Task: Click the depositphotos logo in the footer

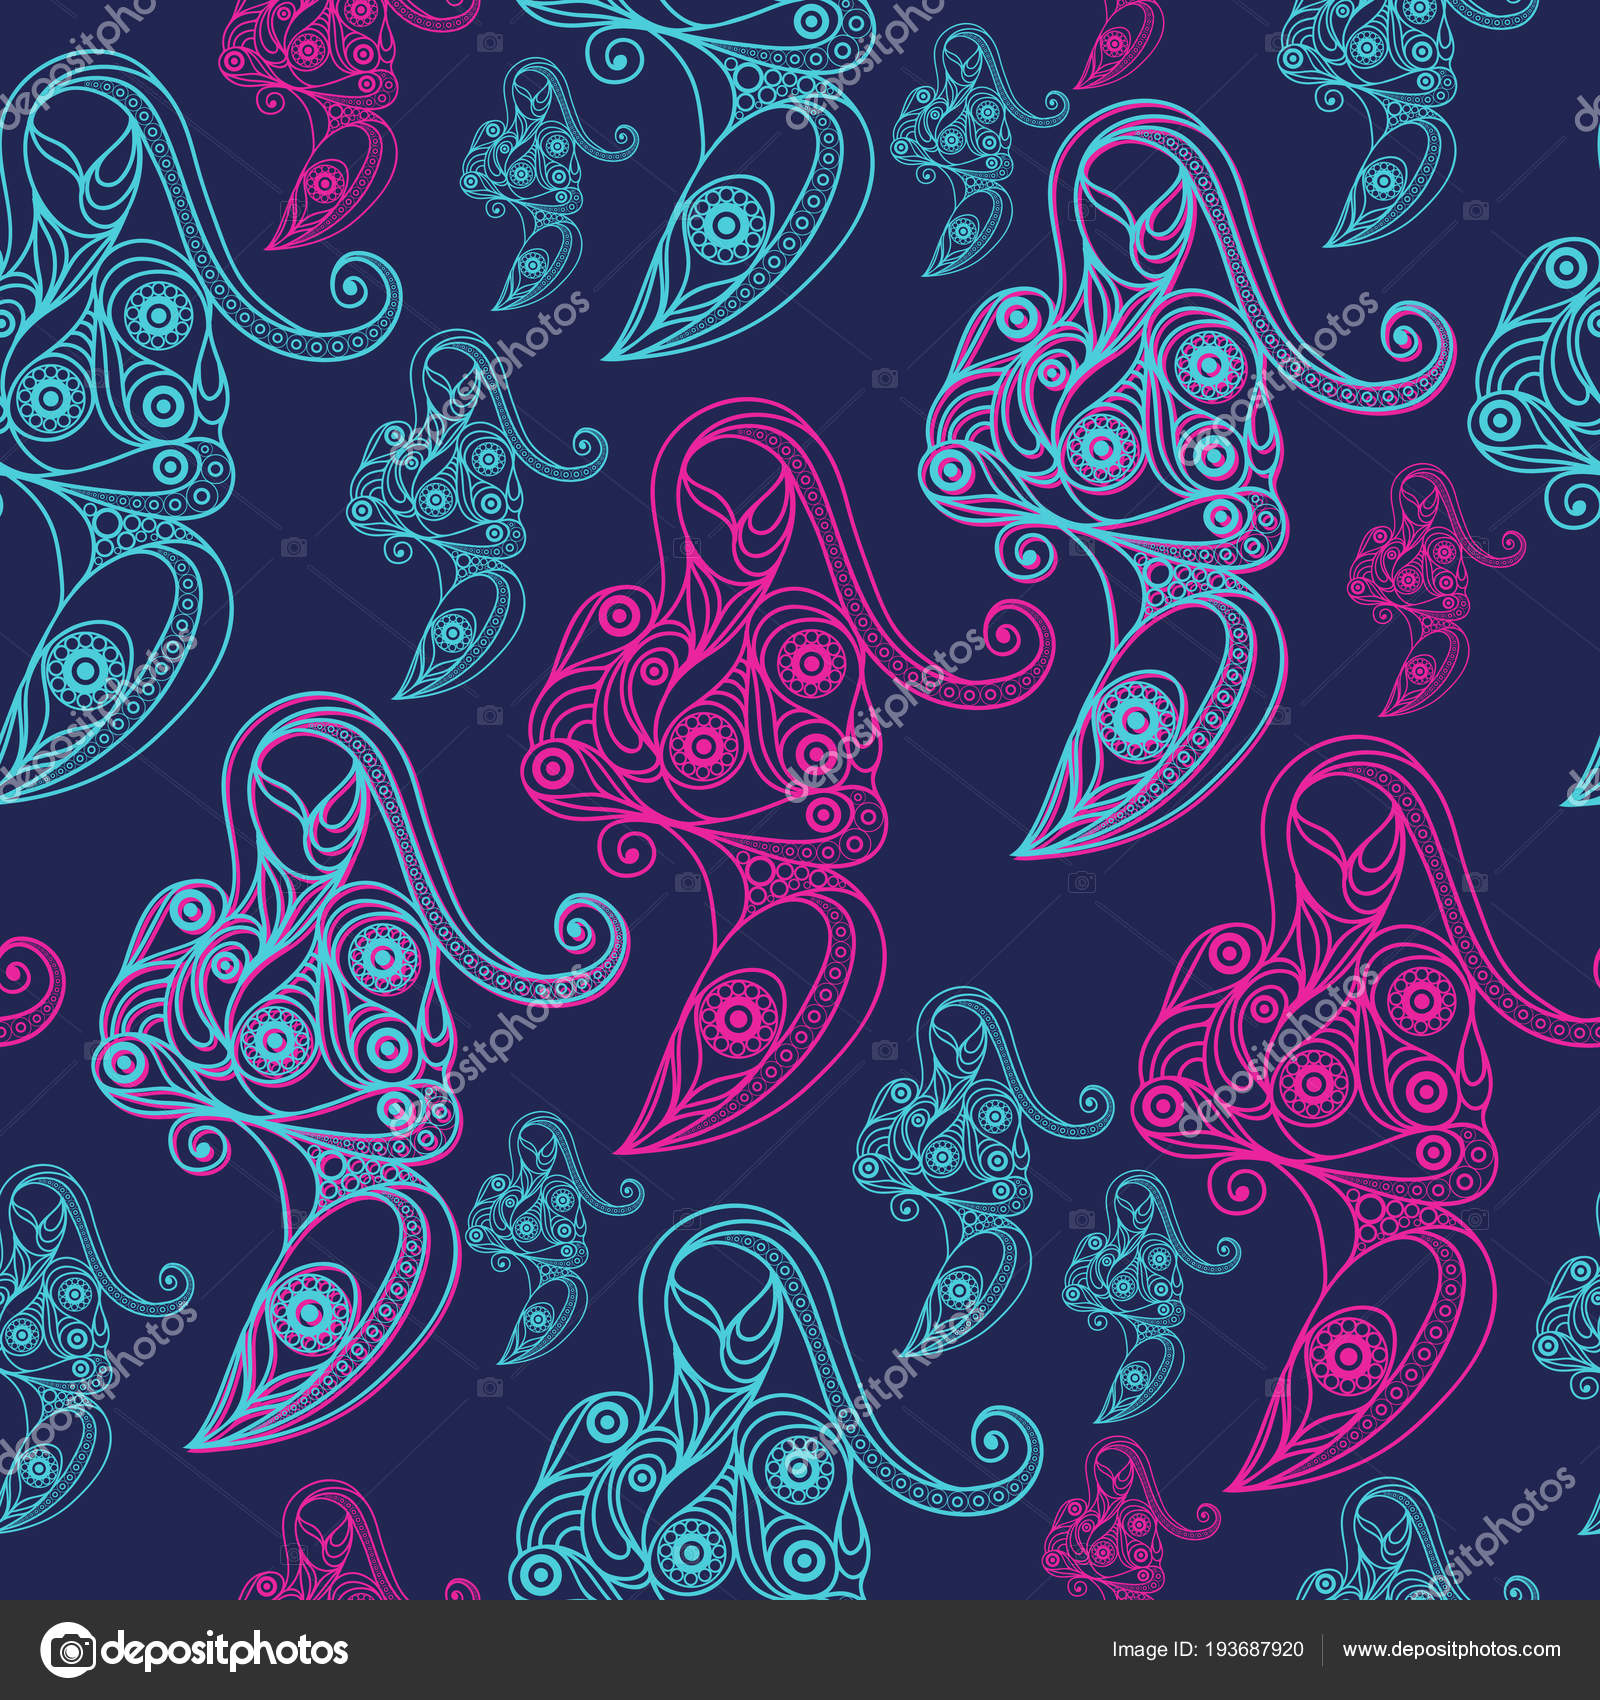Action: pyautogui.click(x=194, y=1651)
